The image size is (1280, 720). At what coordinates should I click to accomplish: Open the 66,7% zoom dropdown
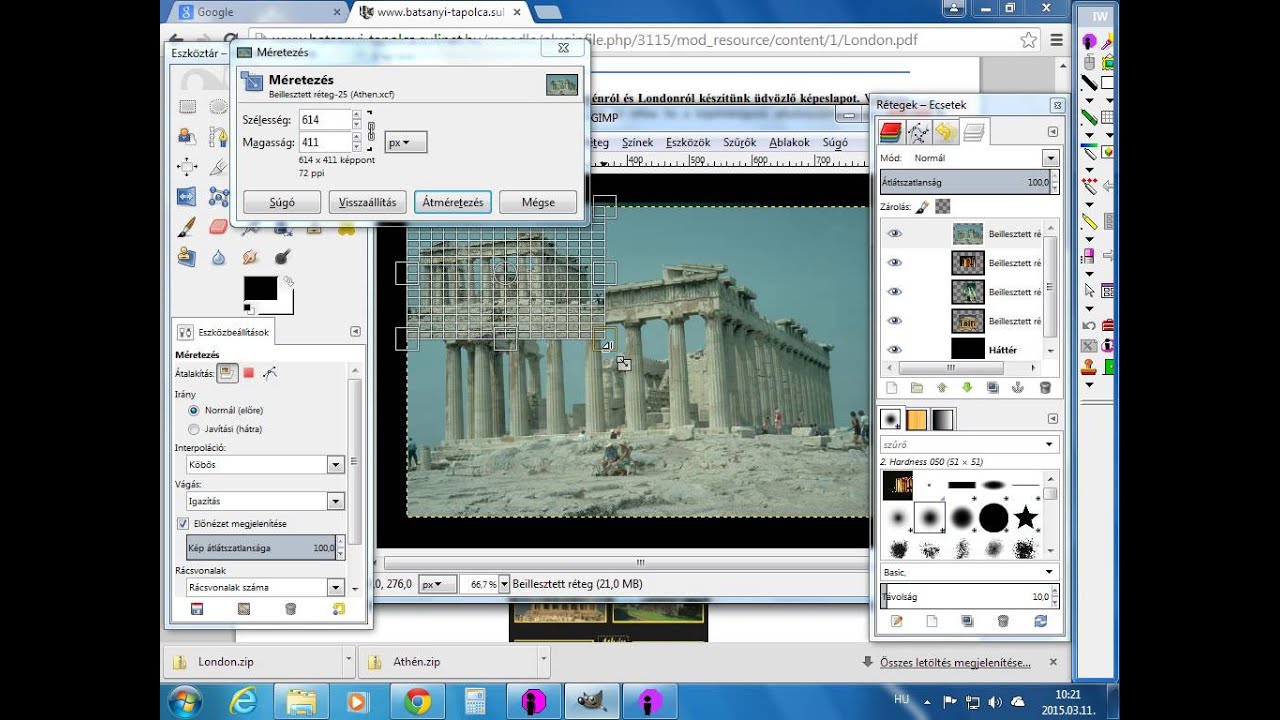pos(504,583)
